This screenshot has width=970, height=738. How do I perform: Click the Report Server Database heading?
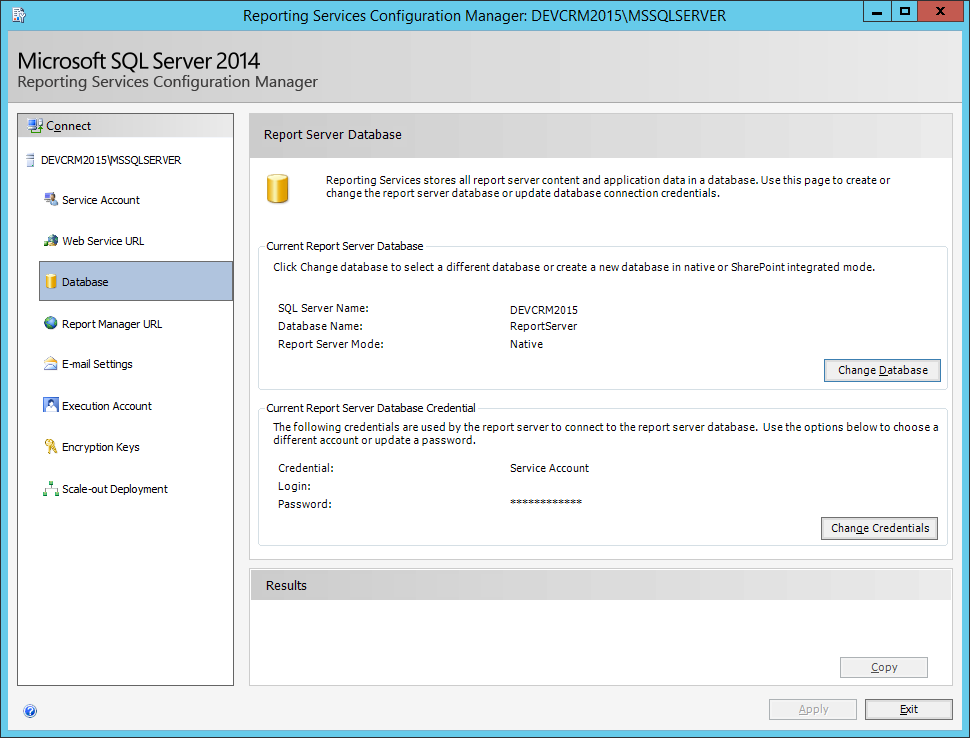333,135
